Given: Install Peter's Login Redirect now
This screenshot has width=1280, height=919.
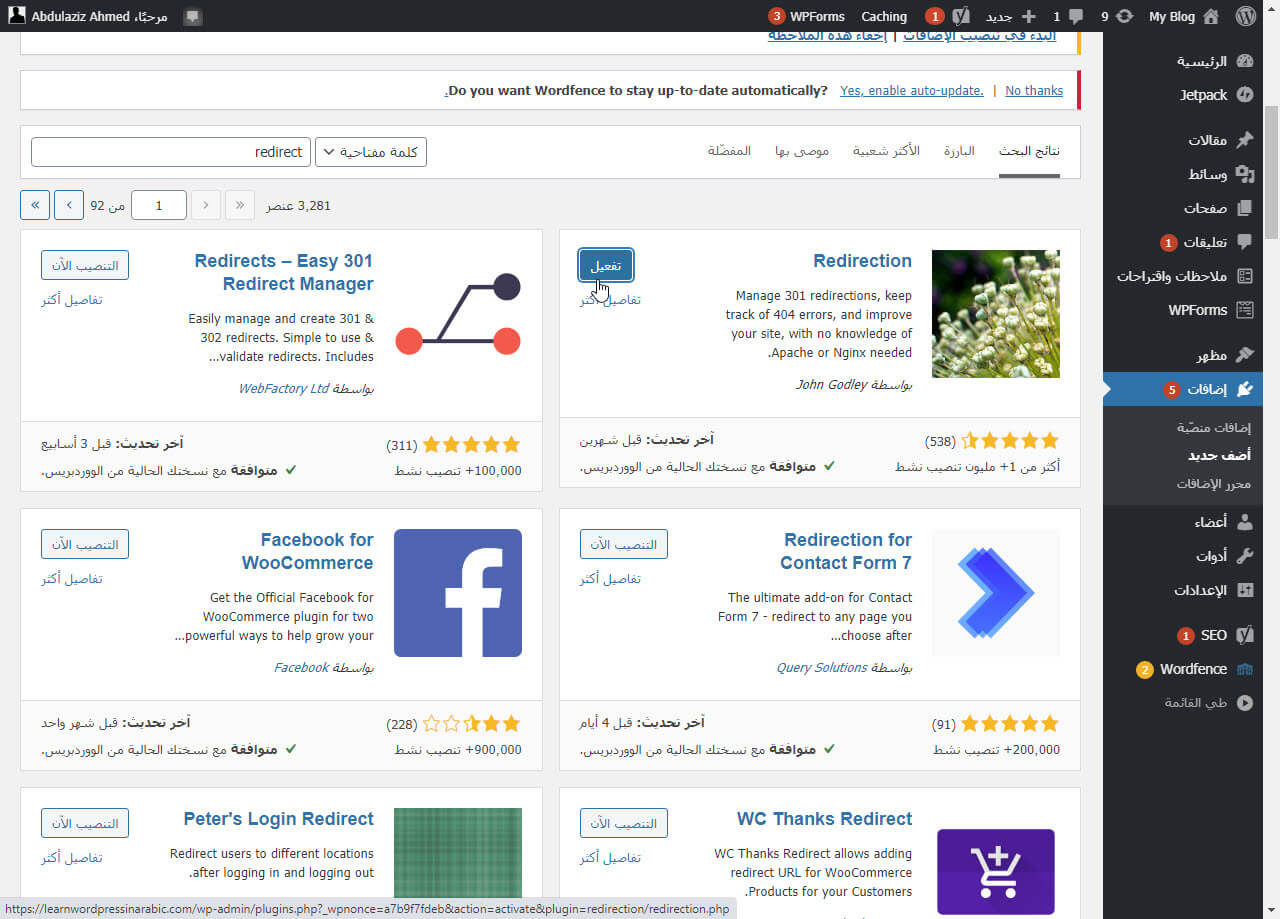Looking at the screenshot, I should pyautogui.click(x=85, y=823).
